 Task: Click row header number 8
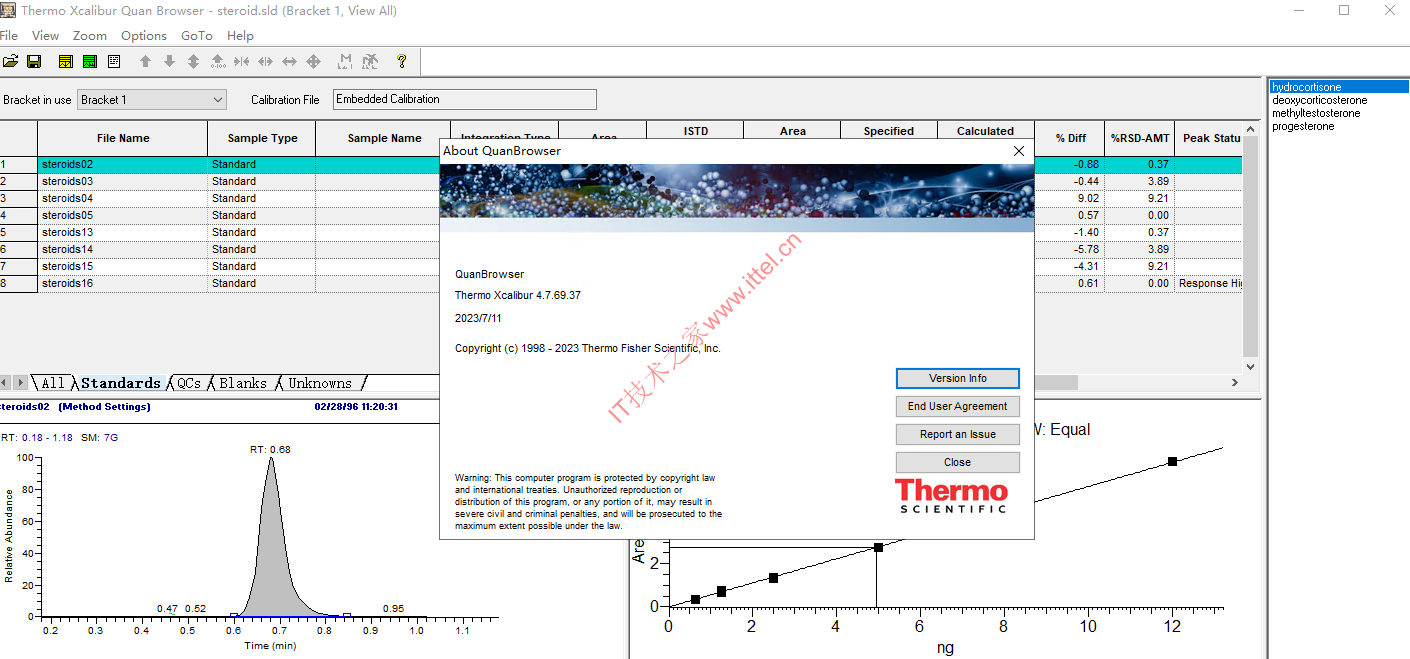tap(18, 283)
